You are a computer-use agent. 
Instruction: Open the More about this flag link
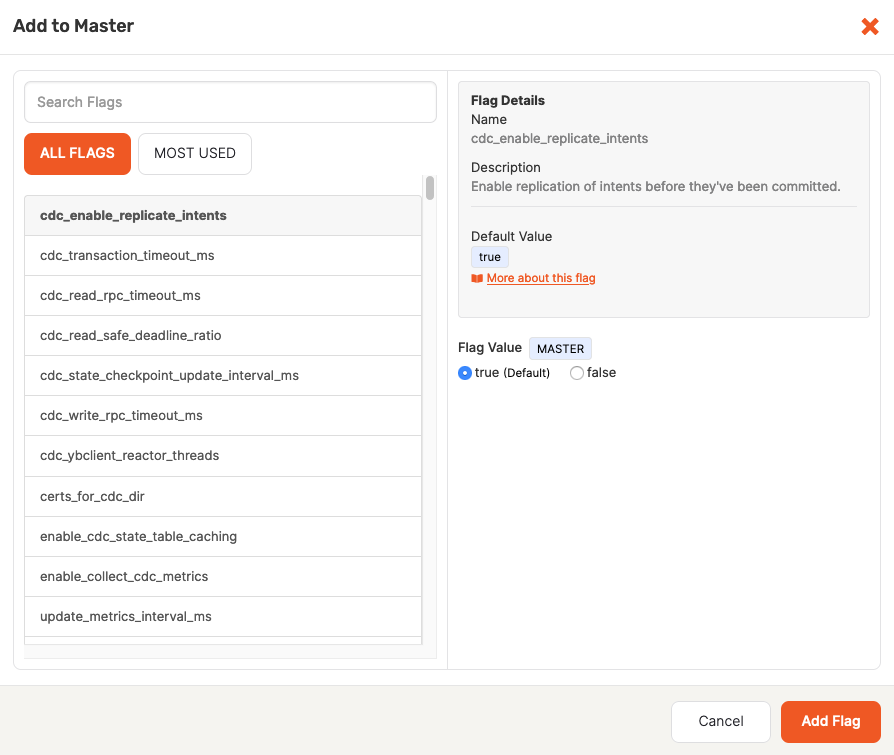point(540,277)
